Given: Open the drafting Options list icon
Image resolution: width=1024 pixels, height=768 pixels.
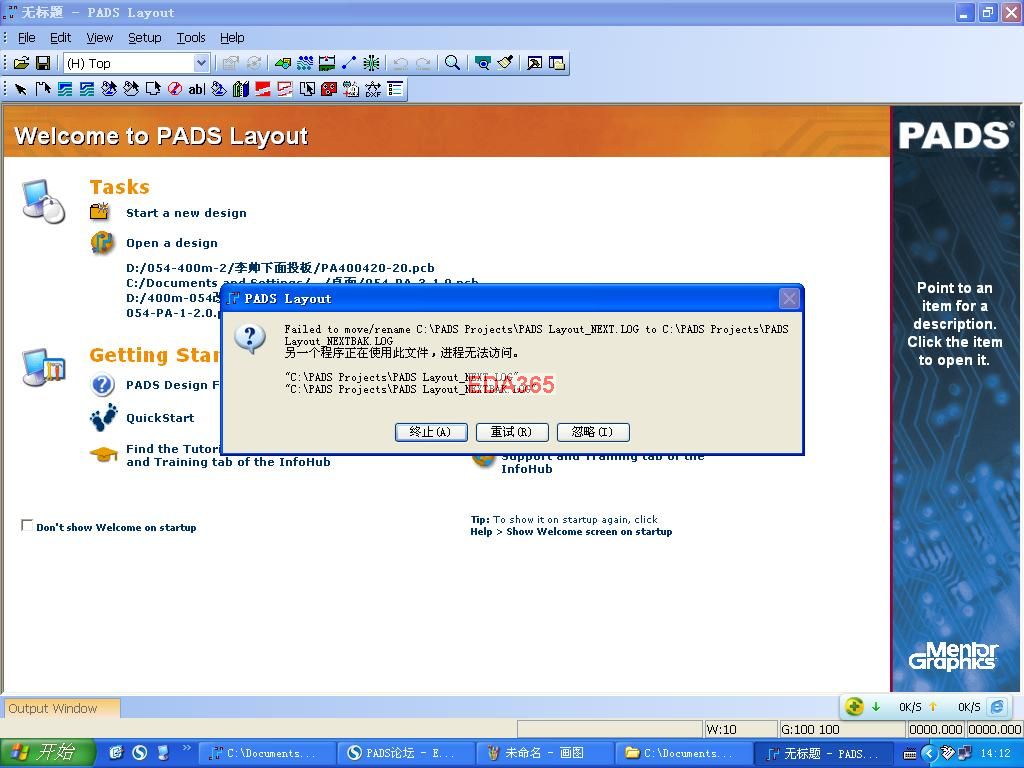Looking at the screenshot, I should (x=395, y=89).
